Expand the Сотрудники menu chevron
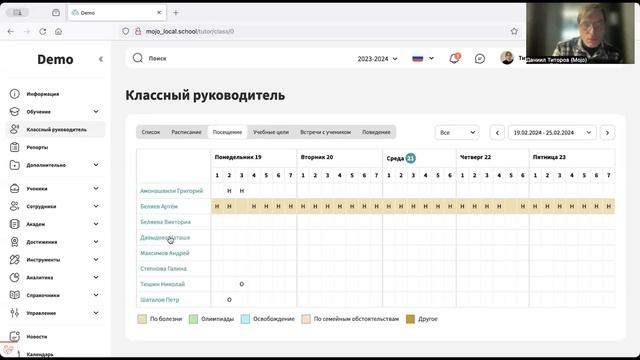The image size is (640, 360). [96, 206]
